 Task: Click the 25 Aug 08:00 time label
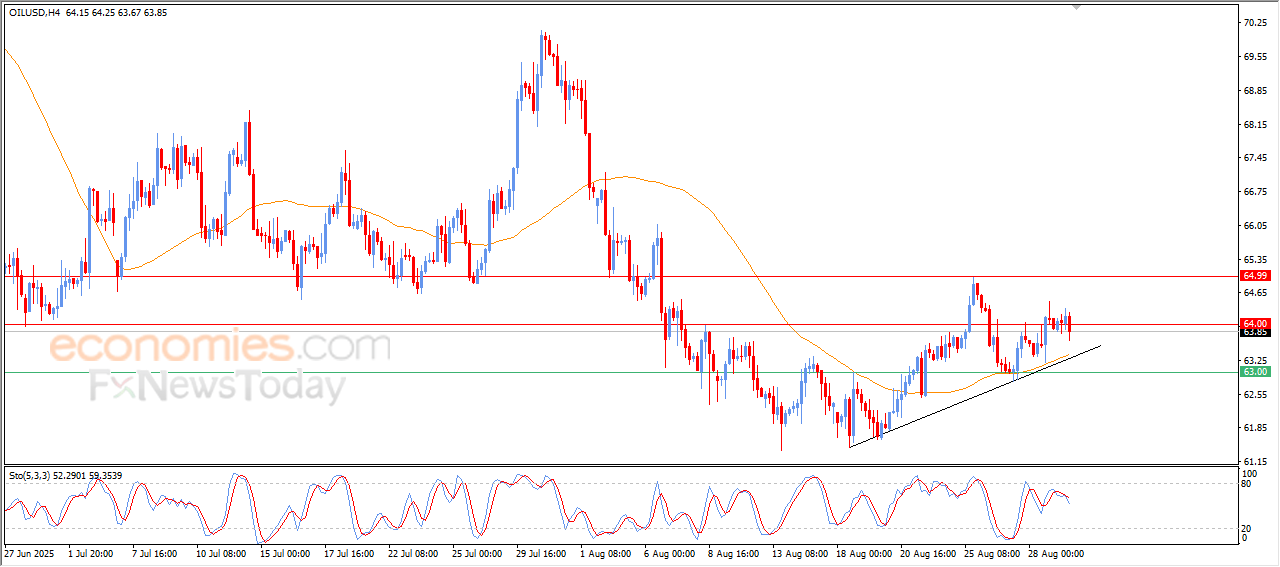click(x=990, y=553)
